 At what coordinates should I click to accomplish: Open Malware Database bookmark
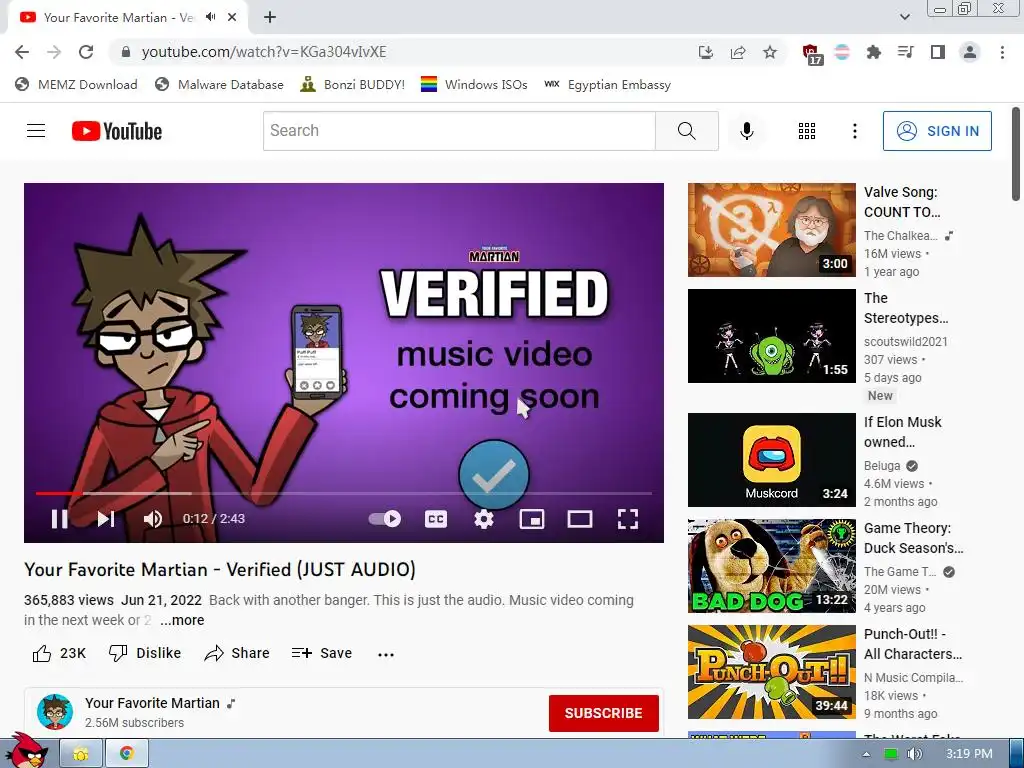click(x=219, y=84)
